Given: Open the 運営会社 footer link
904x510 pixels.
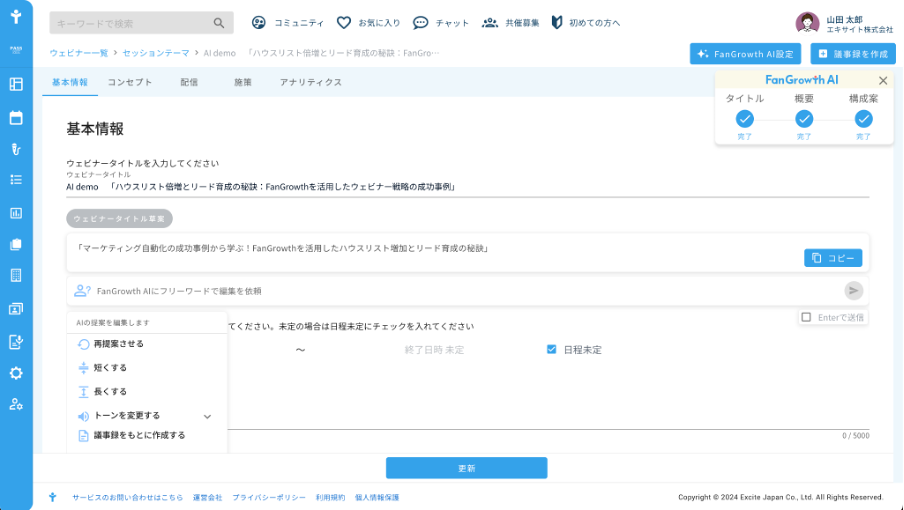Looking at the screenshot, I should tap(208, 497).
